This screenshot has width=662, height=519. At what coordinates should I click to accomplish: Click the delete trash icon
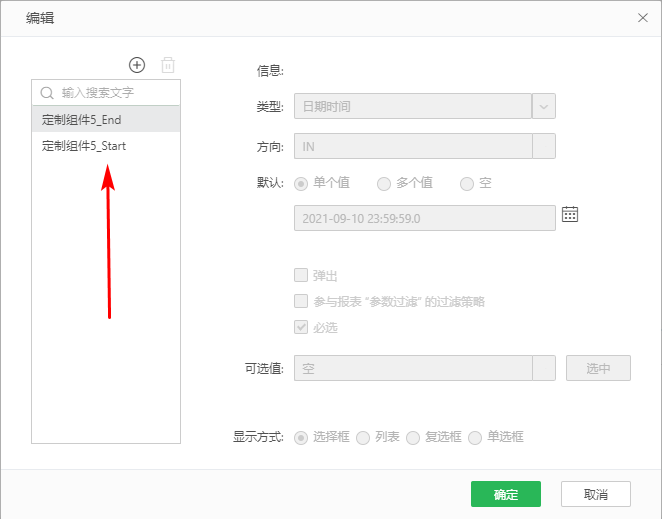(168, 65)
